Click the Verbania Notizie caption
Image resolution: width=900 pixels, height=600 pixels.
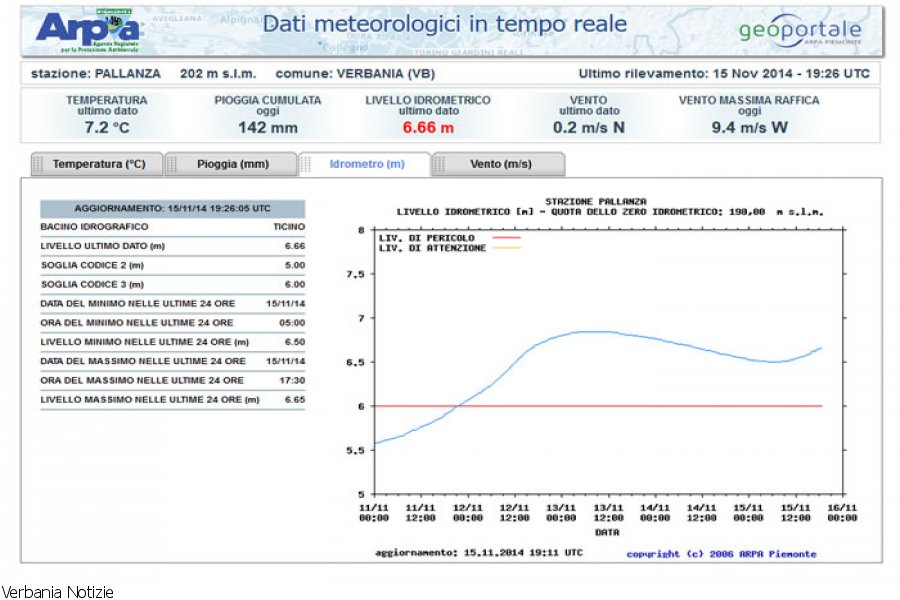(57, 592)
